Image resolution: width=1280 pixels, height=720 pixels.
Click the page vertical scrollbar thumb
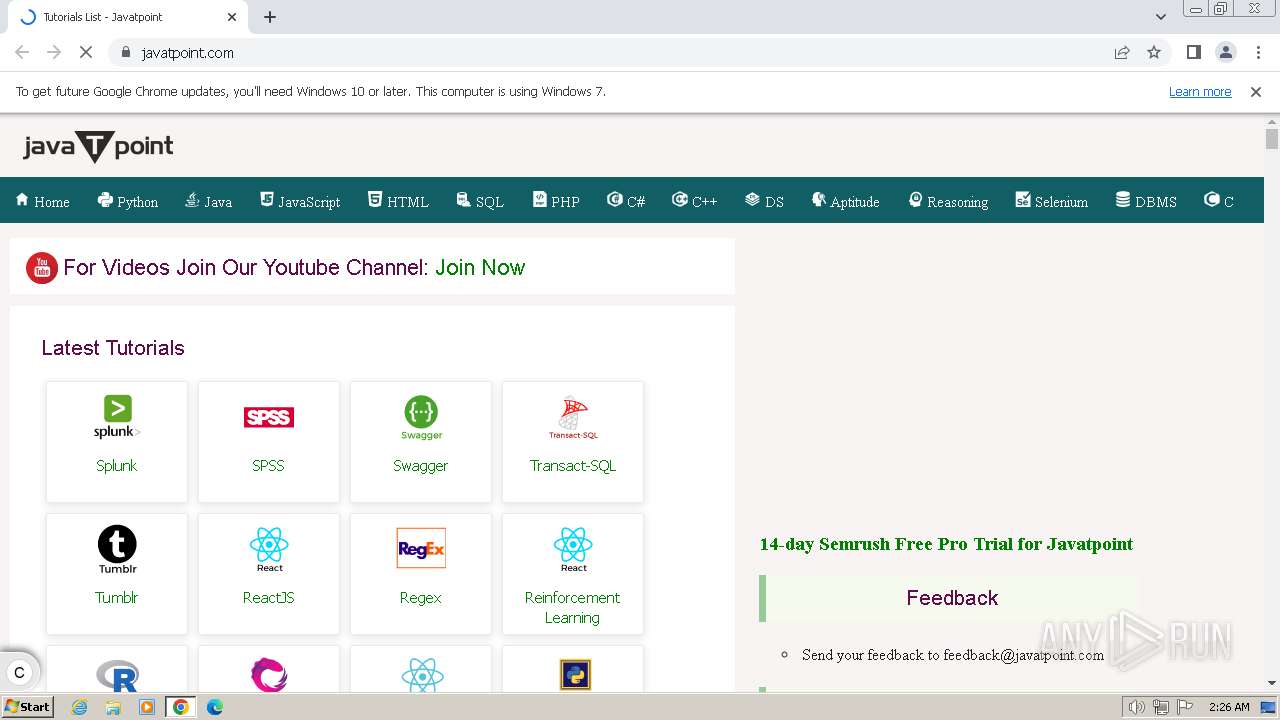coord(1272,139)
